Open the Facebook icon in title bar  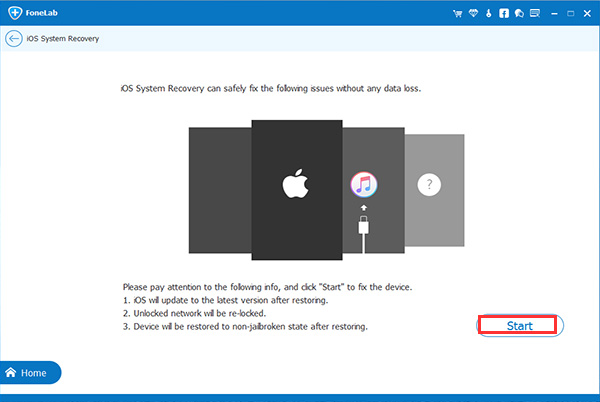(x=504, y=13)
